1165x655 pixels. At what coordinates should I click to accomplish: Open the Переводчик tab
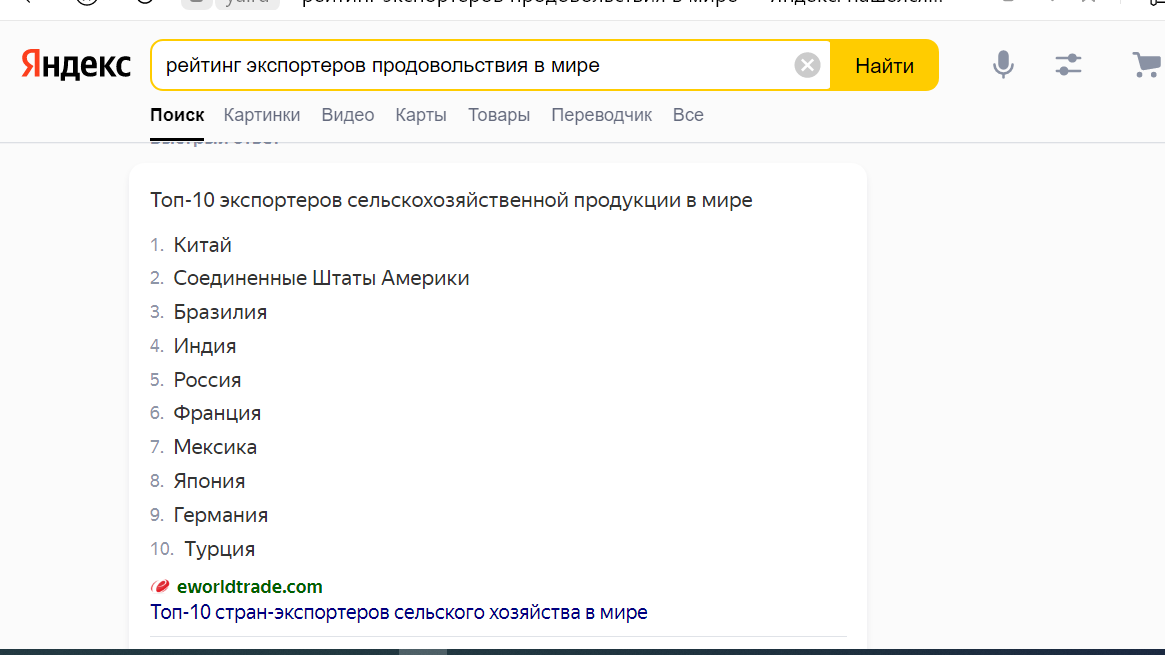click(x=601, y=115)
